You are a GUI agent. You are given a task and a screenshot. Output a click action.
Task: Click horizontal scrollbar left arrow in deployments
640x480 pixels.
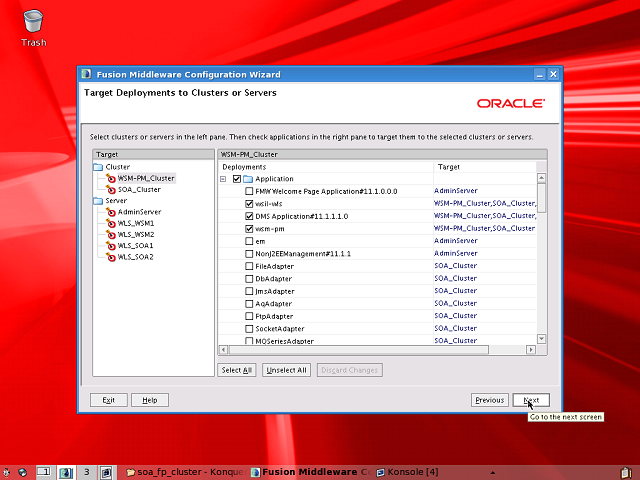coord(223,350)
